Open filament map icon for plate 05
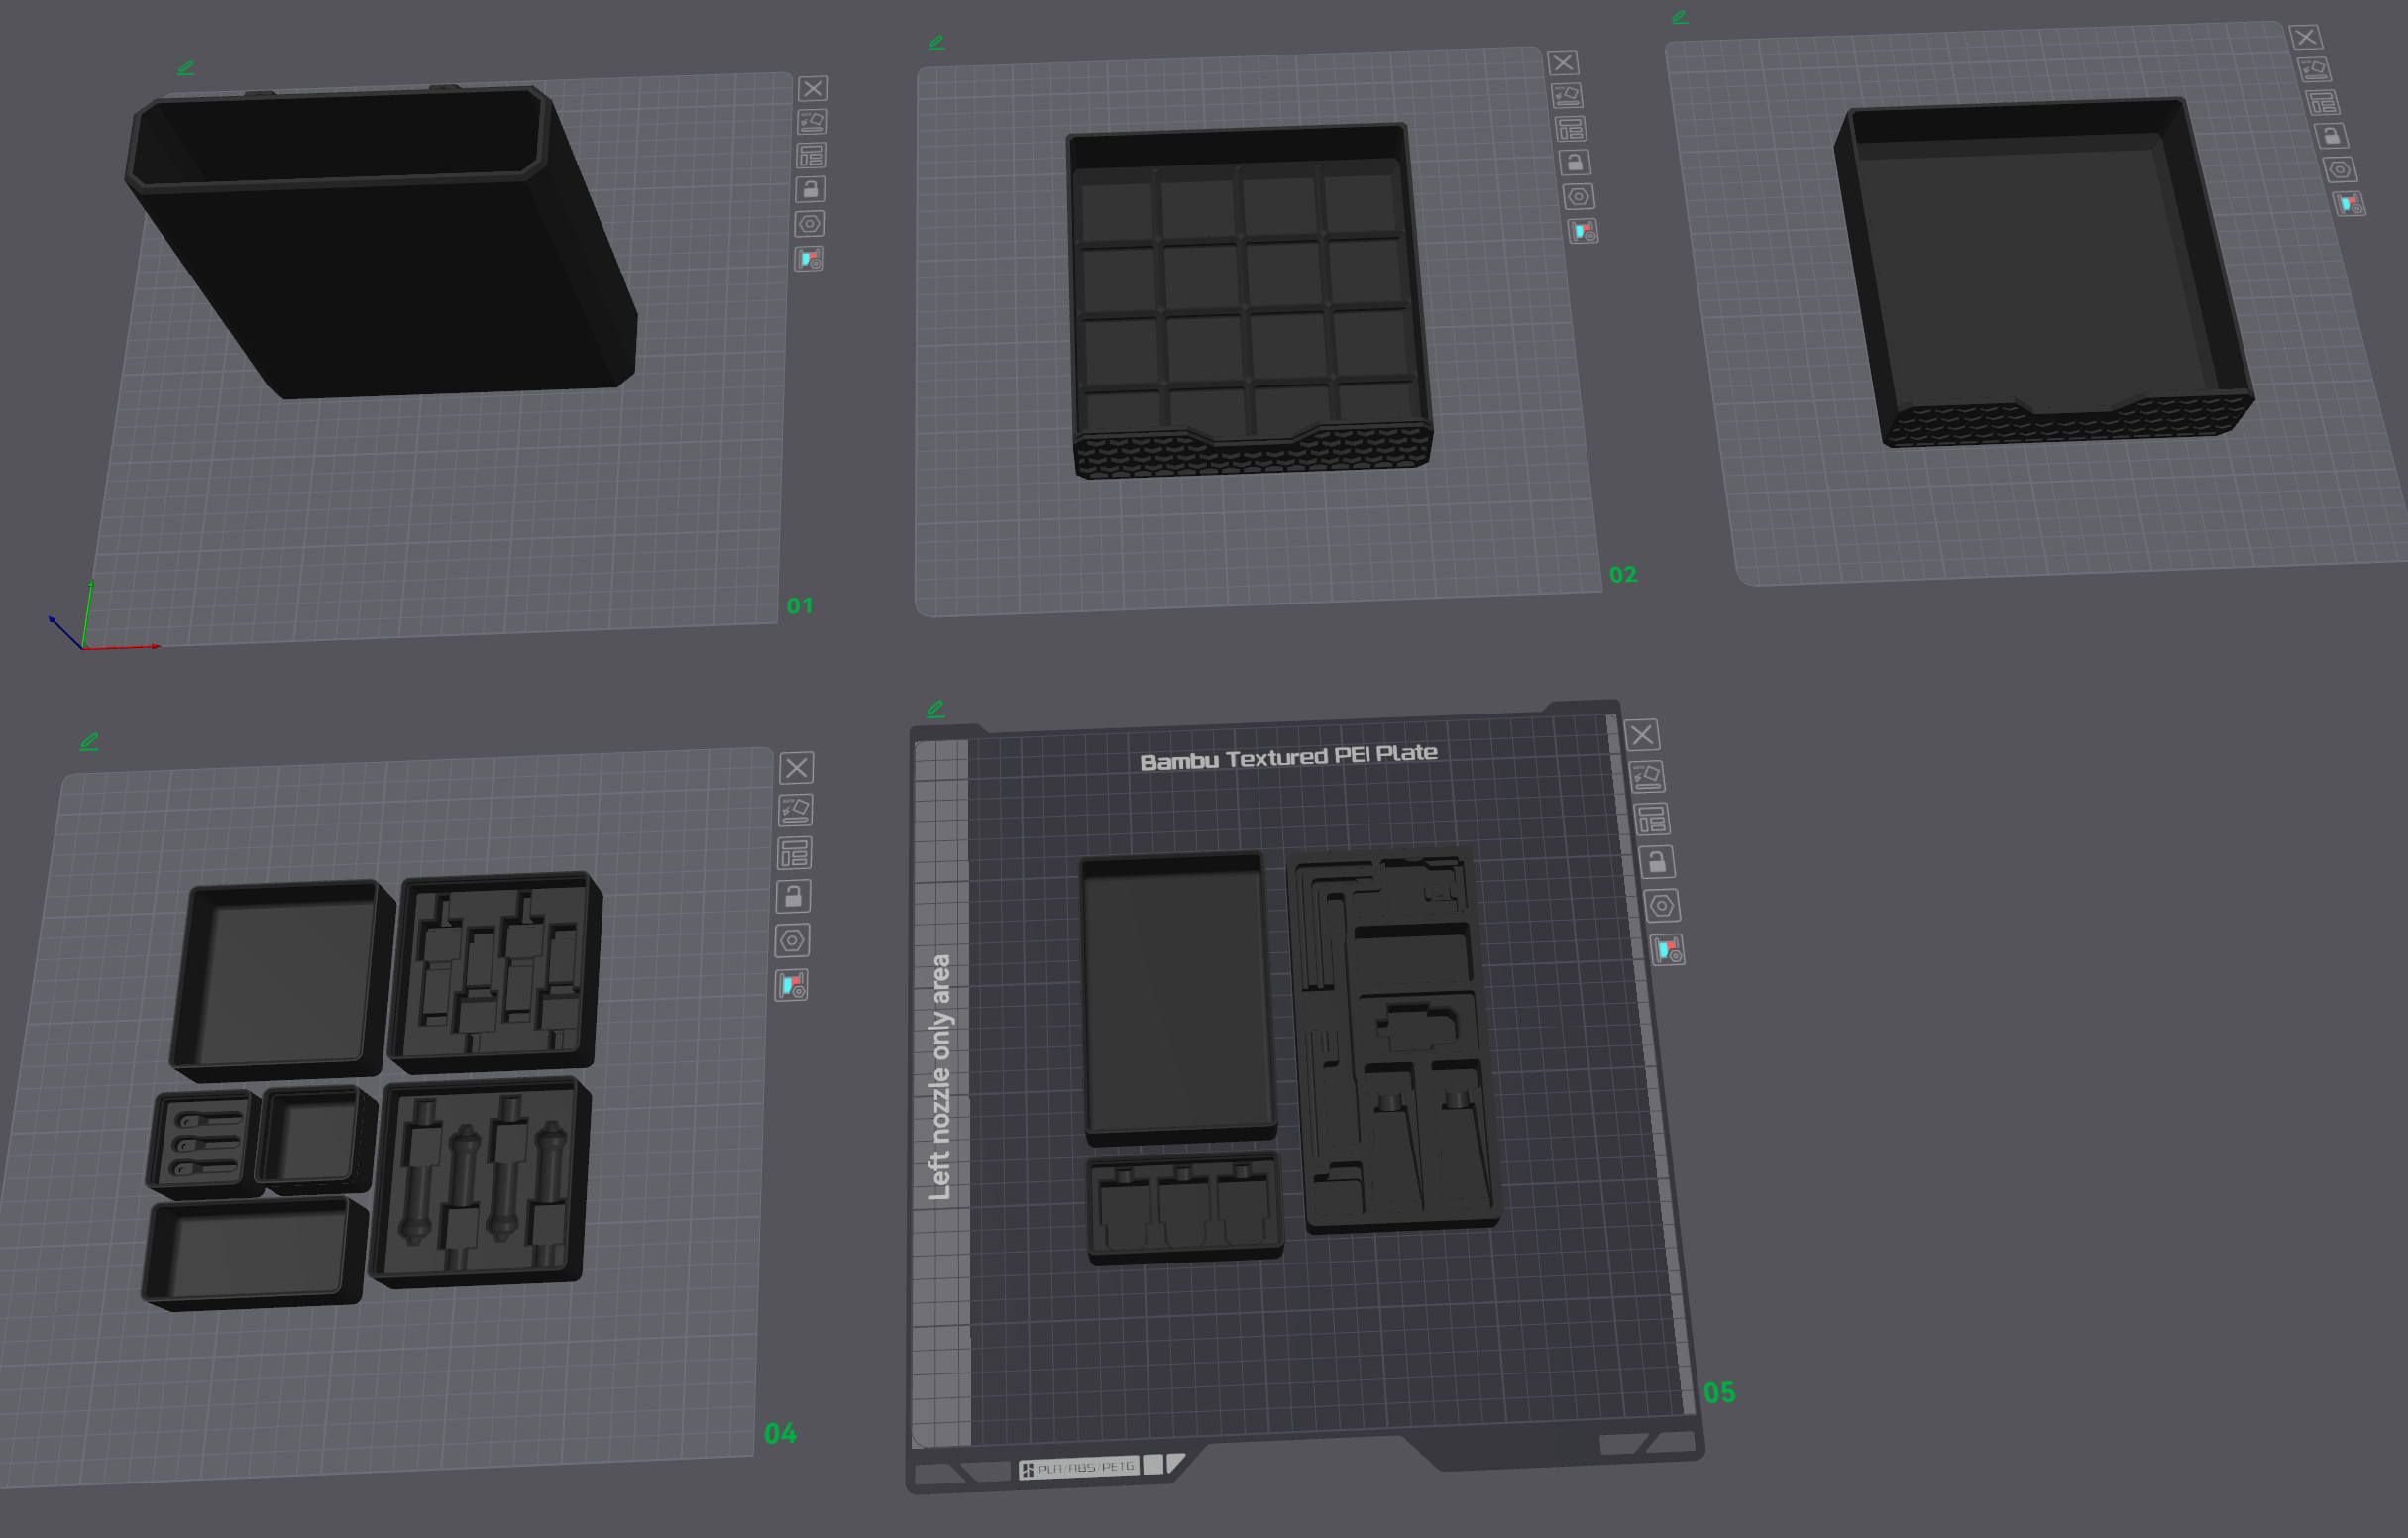 tap(1668, 950)
